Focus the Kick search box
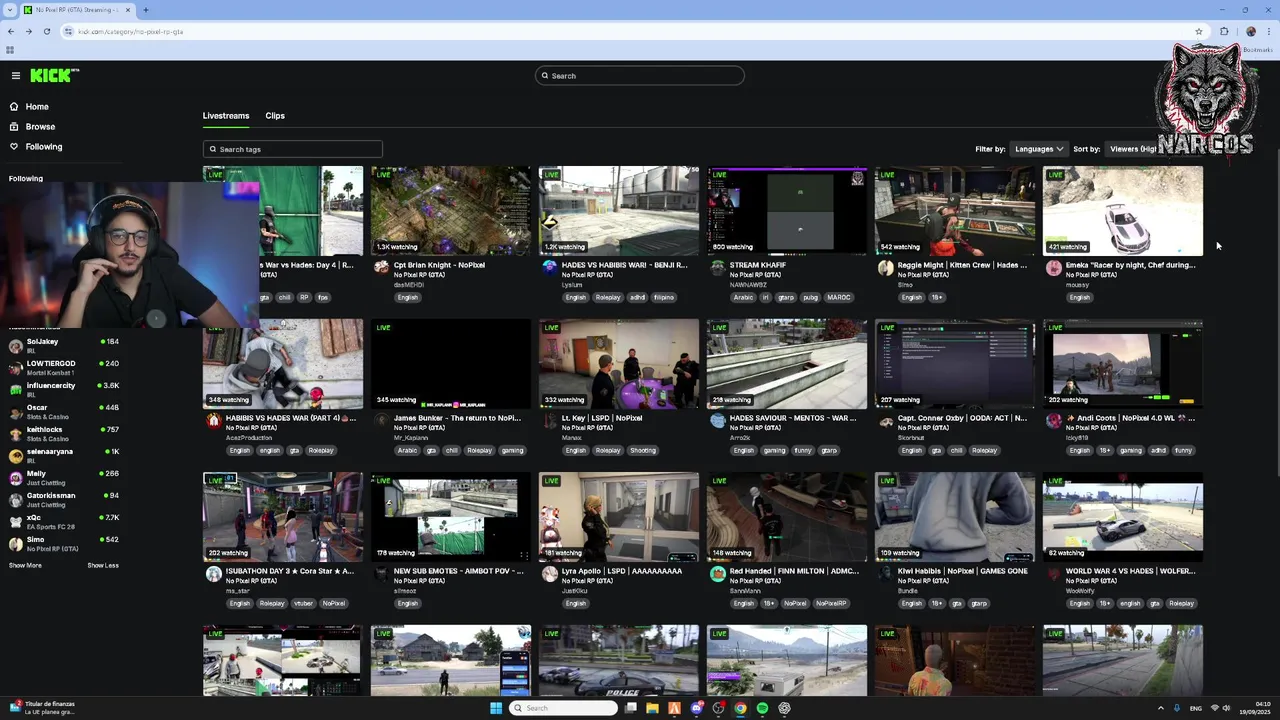The height and width of the screenshot is (720, 1280). (x=640, y=76)
